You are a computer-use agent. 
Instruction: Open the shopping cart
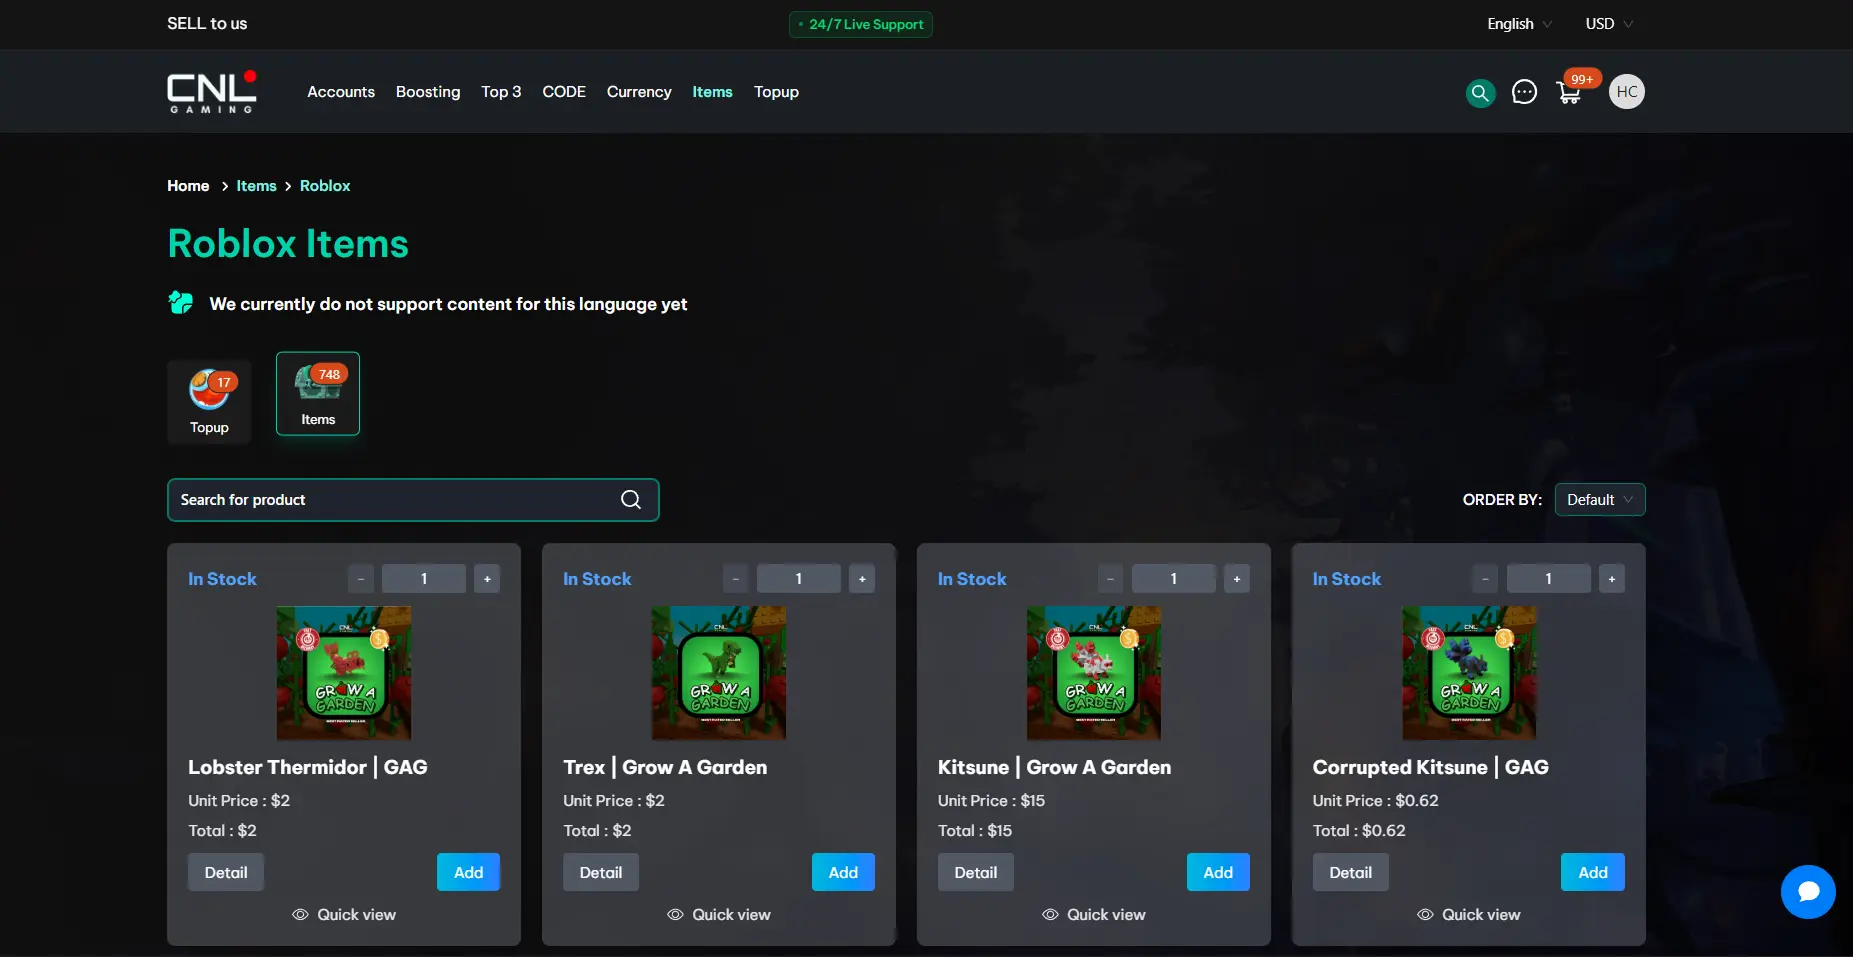1570,92
